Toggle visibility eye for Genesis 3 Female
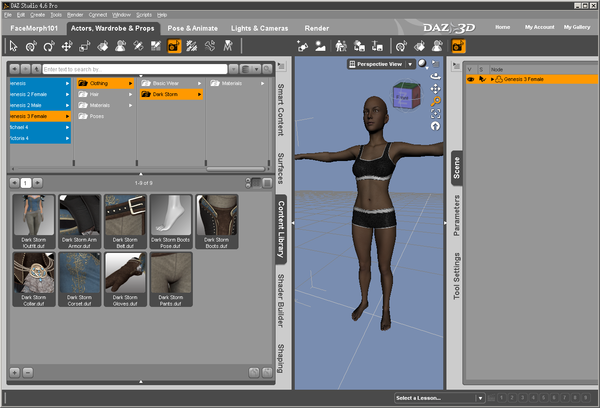 tap(471, 79)
